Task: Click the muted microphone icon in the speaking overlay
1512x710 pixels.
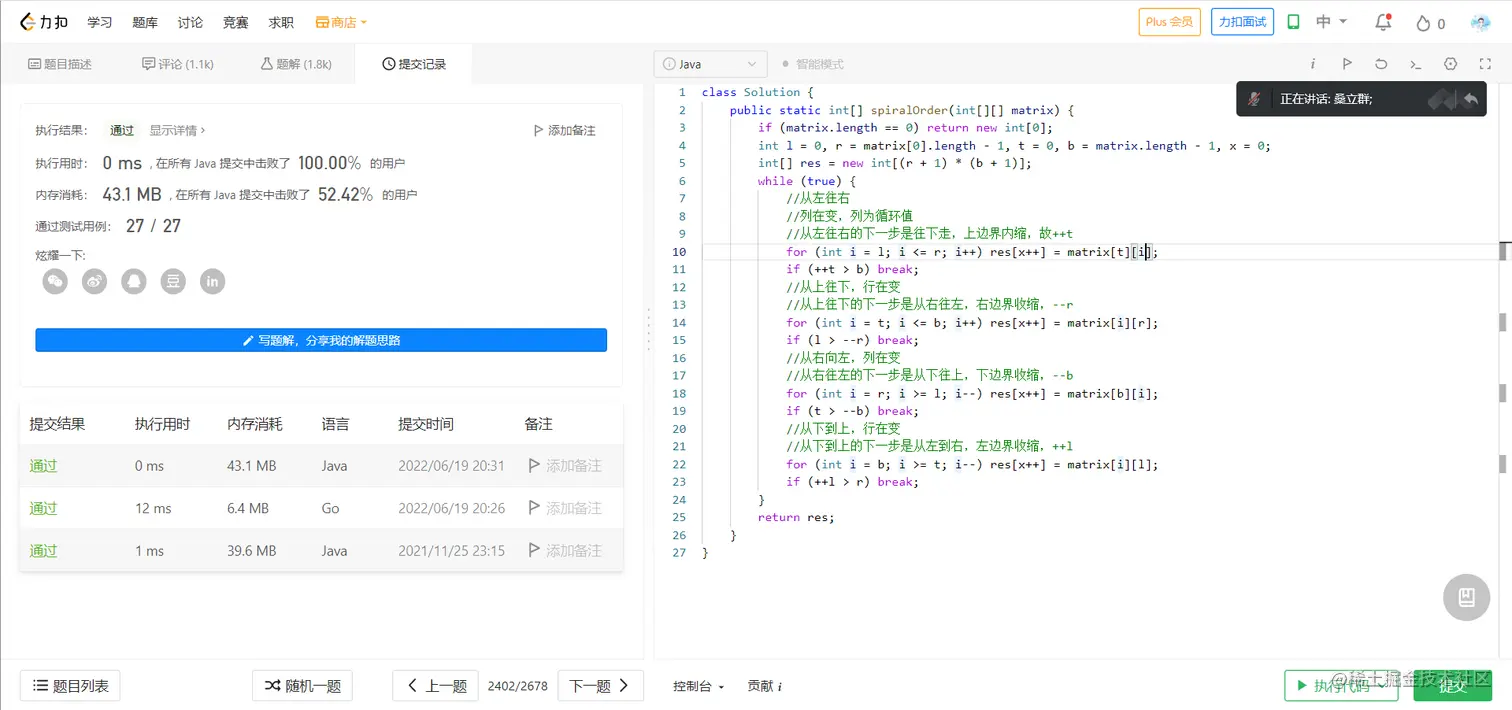Action: (1254, 99)
